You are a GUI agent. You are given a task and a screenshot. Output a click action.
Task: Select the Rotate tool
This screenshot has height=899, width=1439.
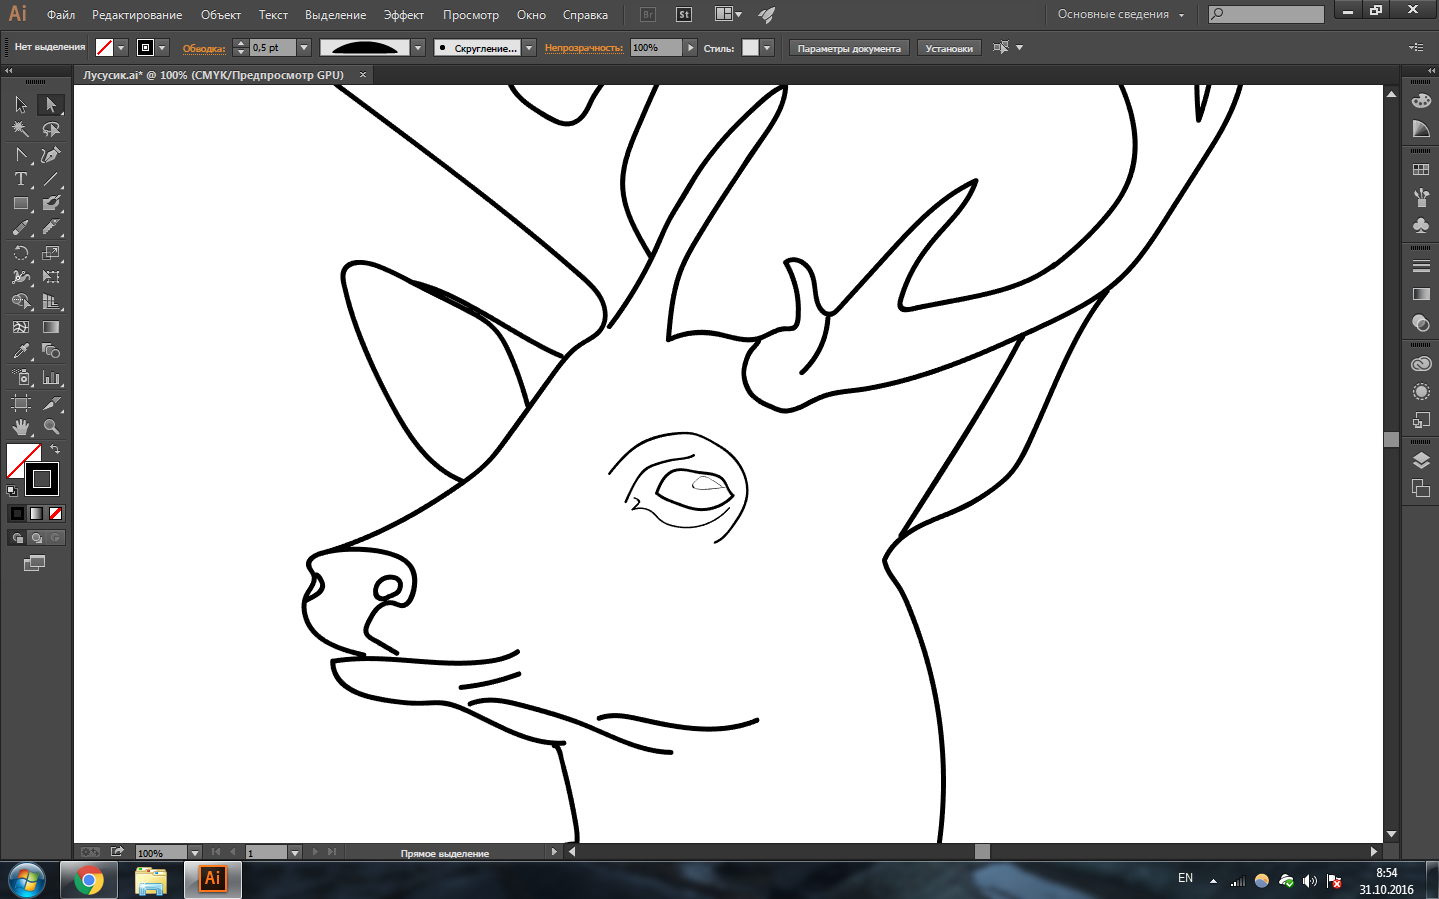[20, 253]
